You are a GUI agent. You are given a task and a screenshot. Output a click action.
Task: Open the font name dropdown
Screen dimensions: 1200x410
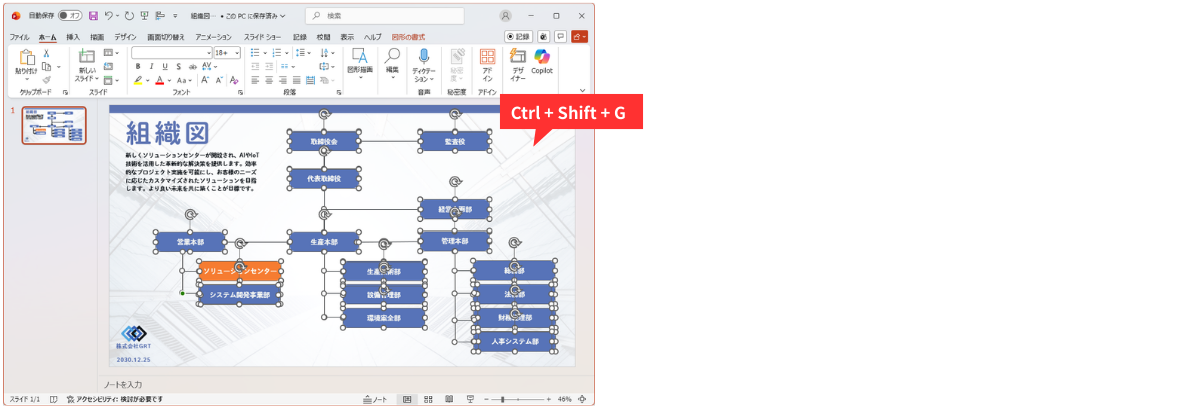[x=208, y=52]
